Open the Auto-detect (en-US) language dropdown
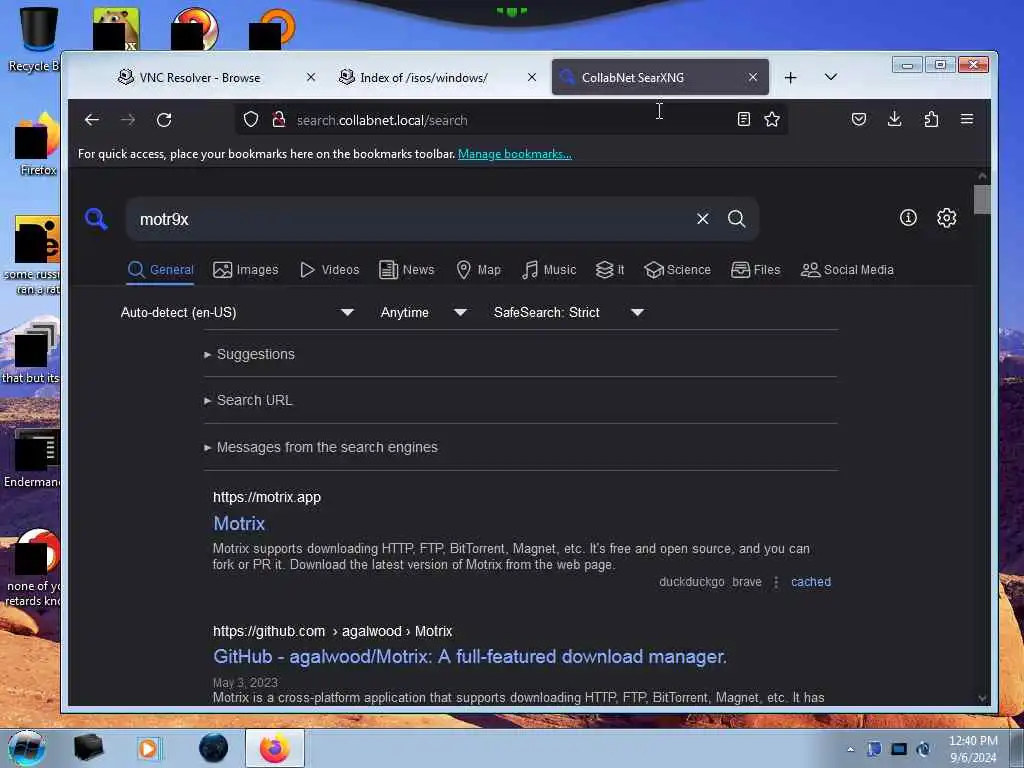Viewport: 1024px width, 768px height. tap(237, 312)
